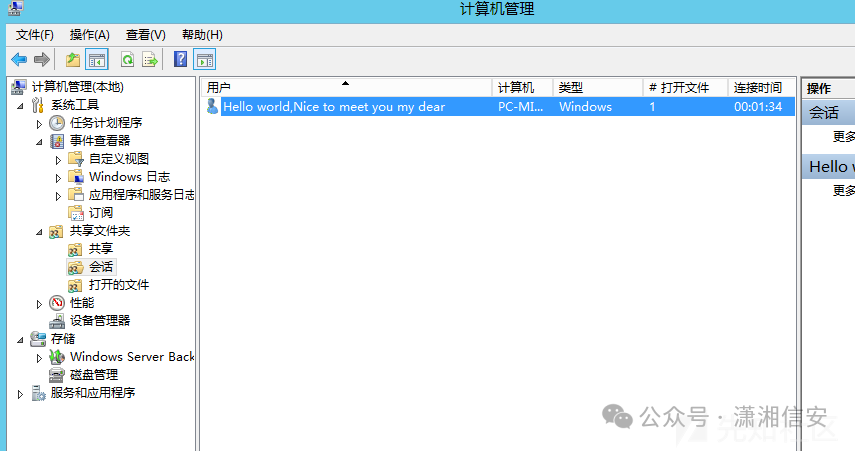Click the Back arrow in the toolbar
Screen dimensions: 855x451
point(19,60)
